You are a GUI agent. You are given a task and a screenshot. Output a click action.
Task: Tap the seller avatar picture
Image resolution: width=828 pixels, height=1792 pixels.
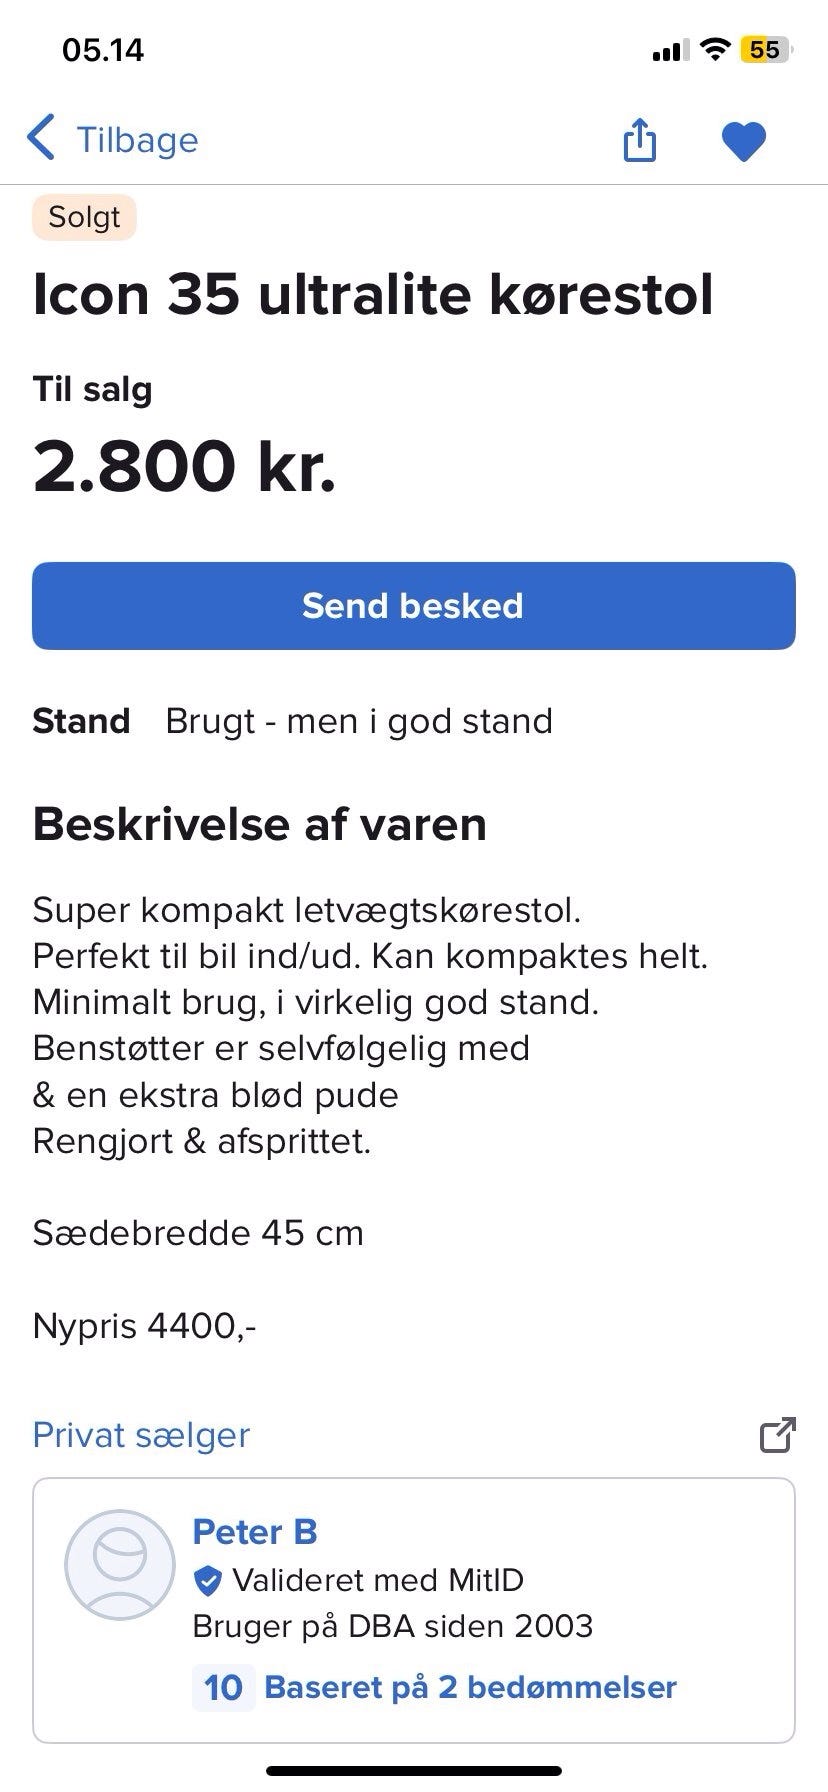pos(120,1565)
